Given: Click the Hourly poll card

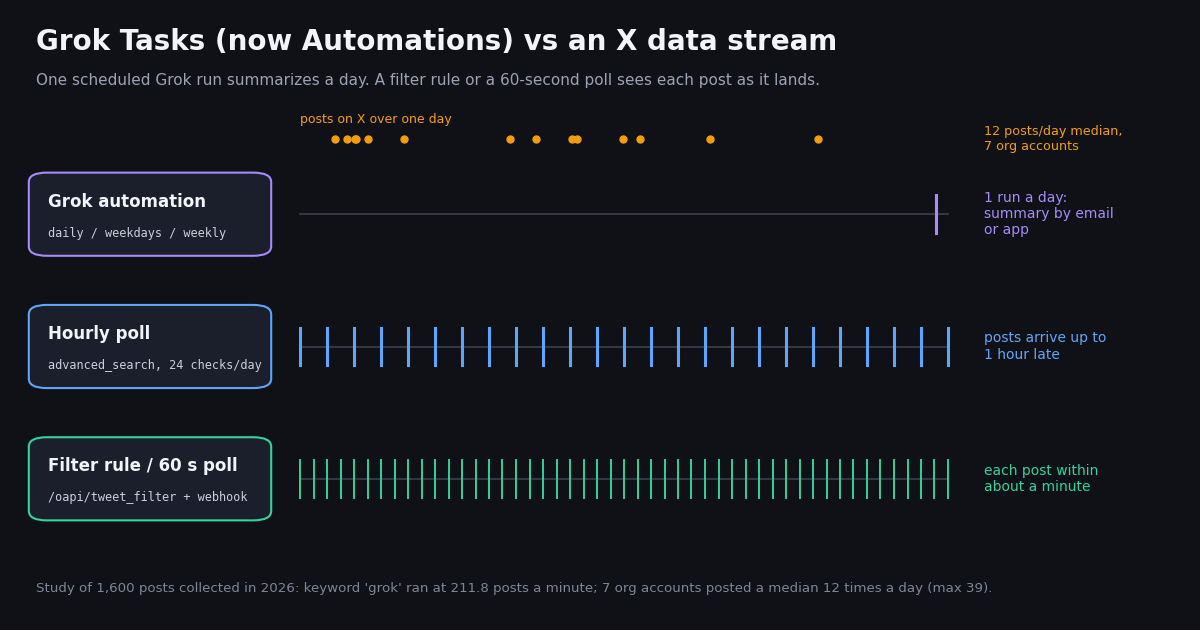Looking at the screenshot, I should (150, 346).
